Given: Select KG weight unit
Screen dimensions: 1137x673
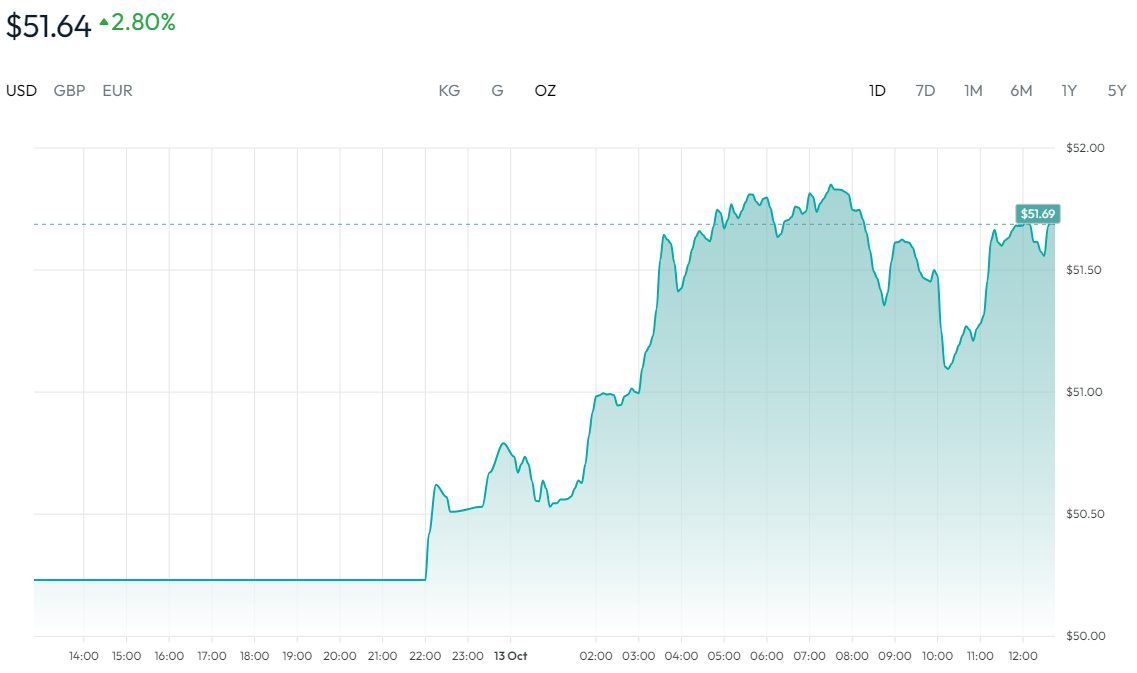Looking at the screenshot, I should click(x=449, y=91).
